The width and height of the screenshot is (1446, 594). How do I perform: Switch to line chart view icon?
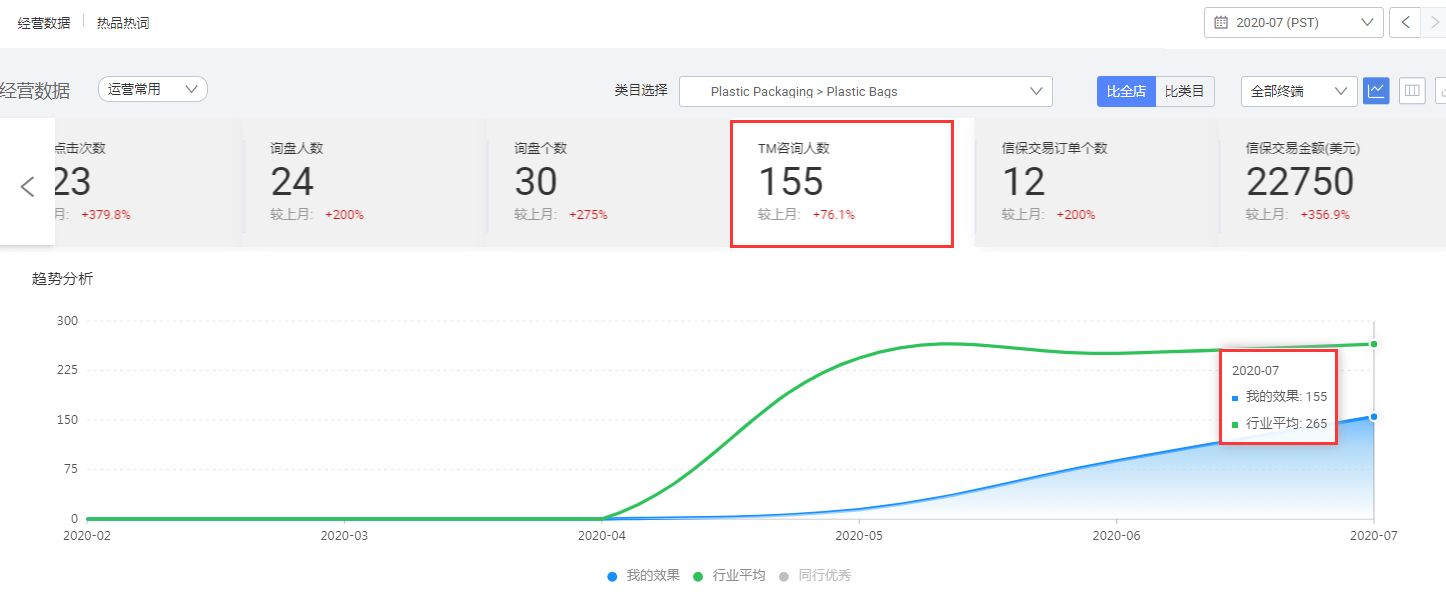1376,91
